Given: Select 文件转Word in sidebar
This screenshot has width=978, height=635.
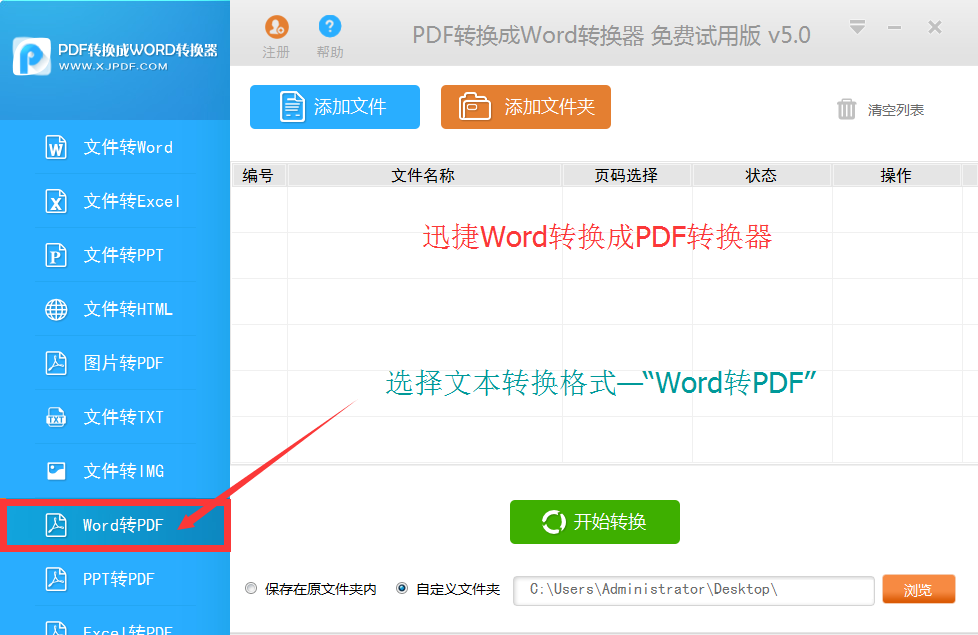Looking at the screenshot, I should pyautogui.click(x=115, y=148).
